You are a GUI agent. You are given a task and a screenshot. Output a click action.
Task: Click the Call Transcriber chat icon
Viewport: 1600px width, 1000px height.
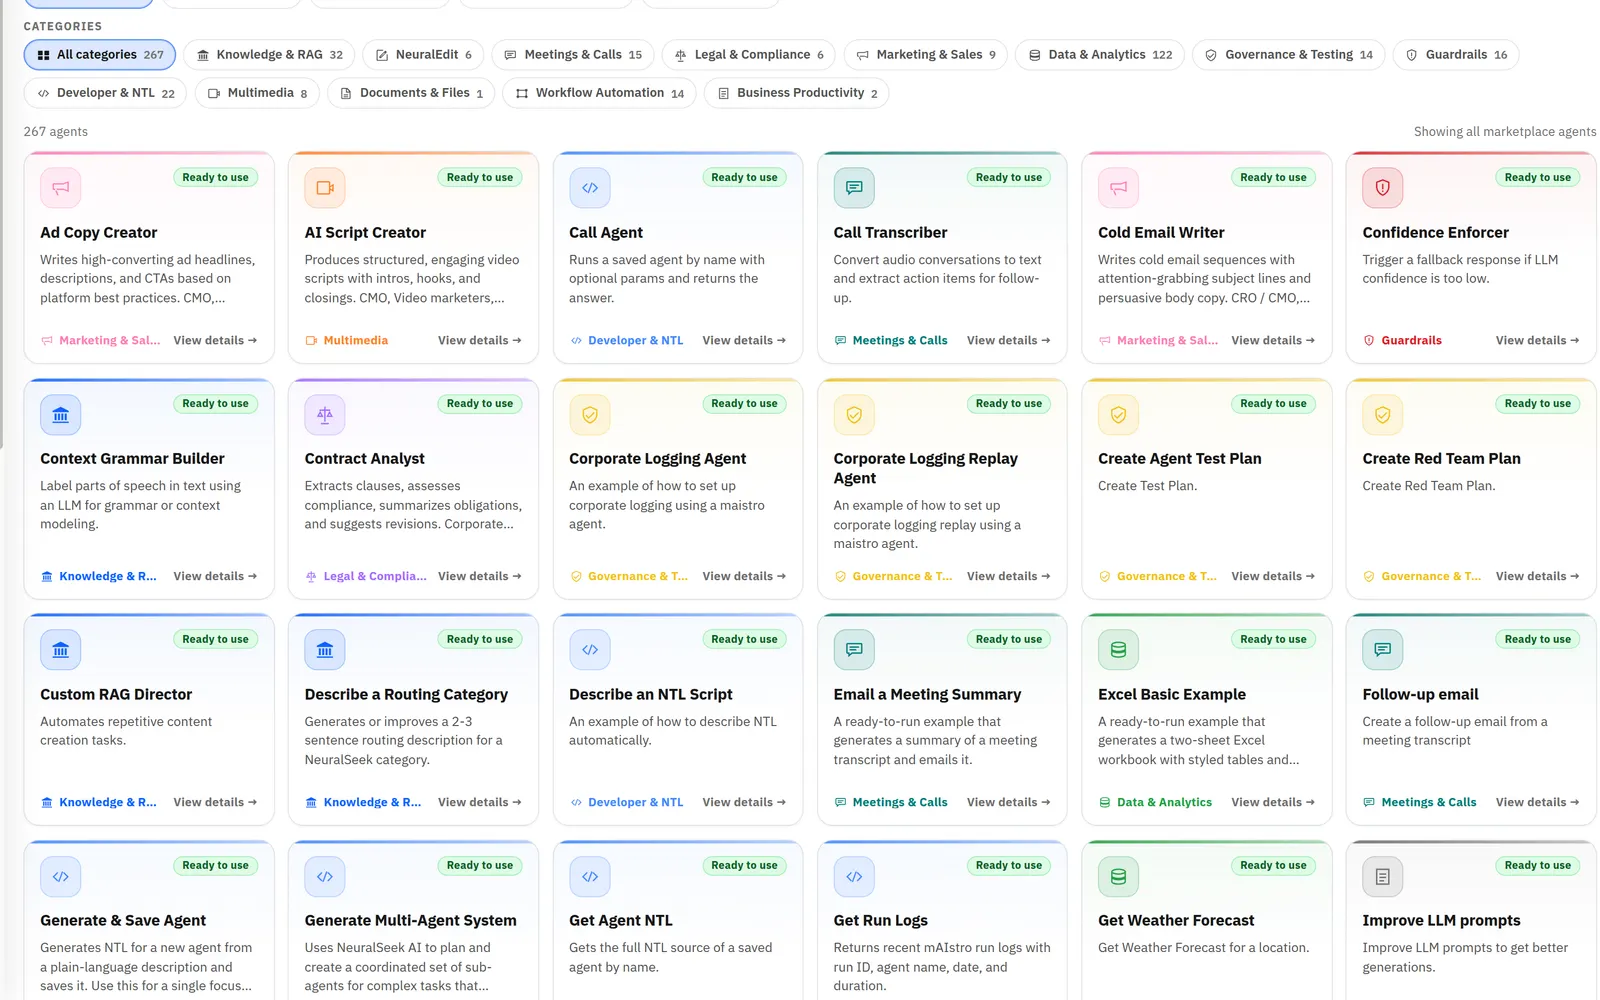[854, 188]
